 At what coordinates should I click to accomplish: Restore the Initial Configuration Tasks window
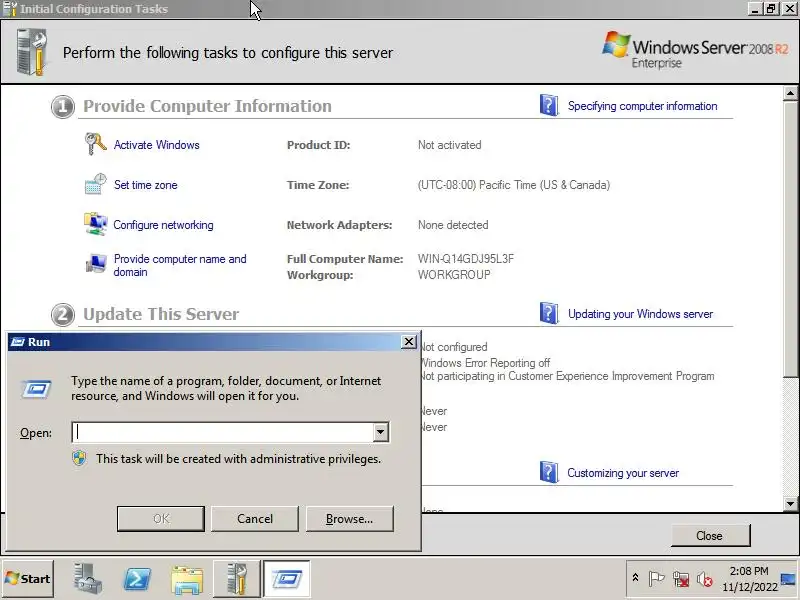coord(771,9)
